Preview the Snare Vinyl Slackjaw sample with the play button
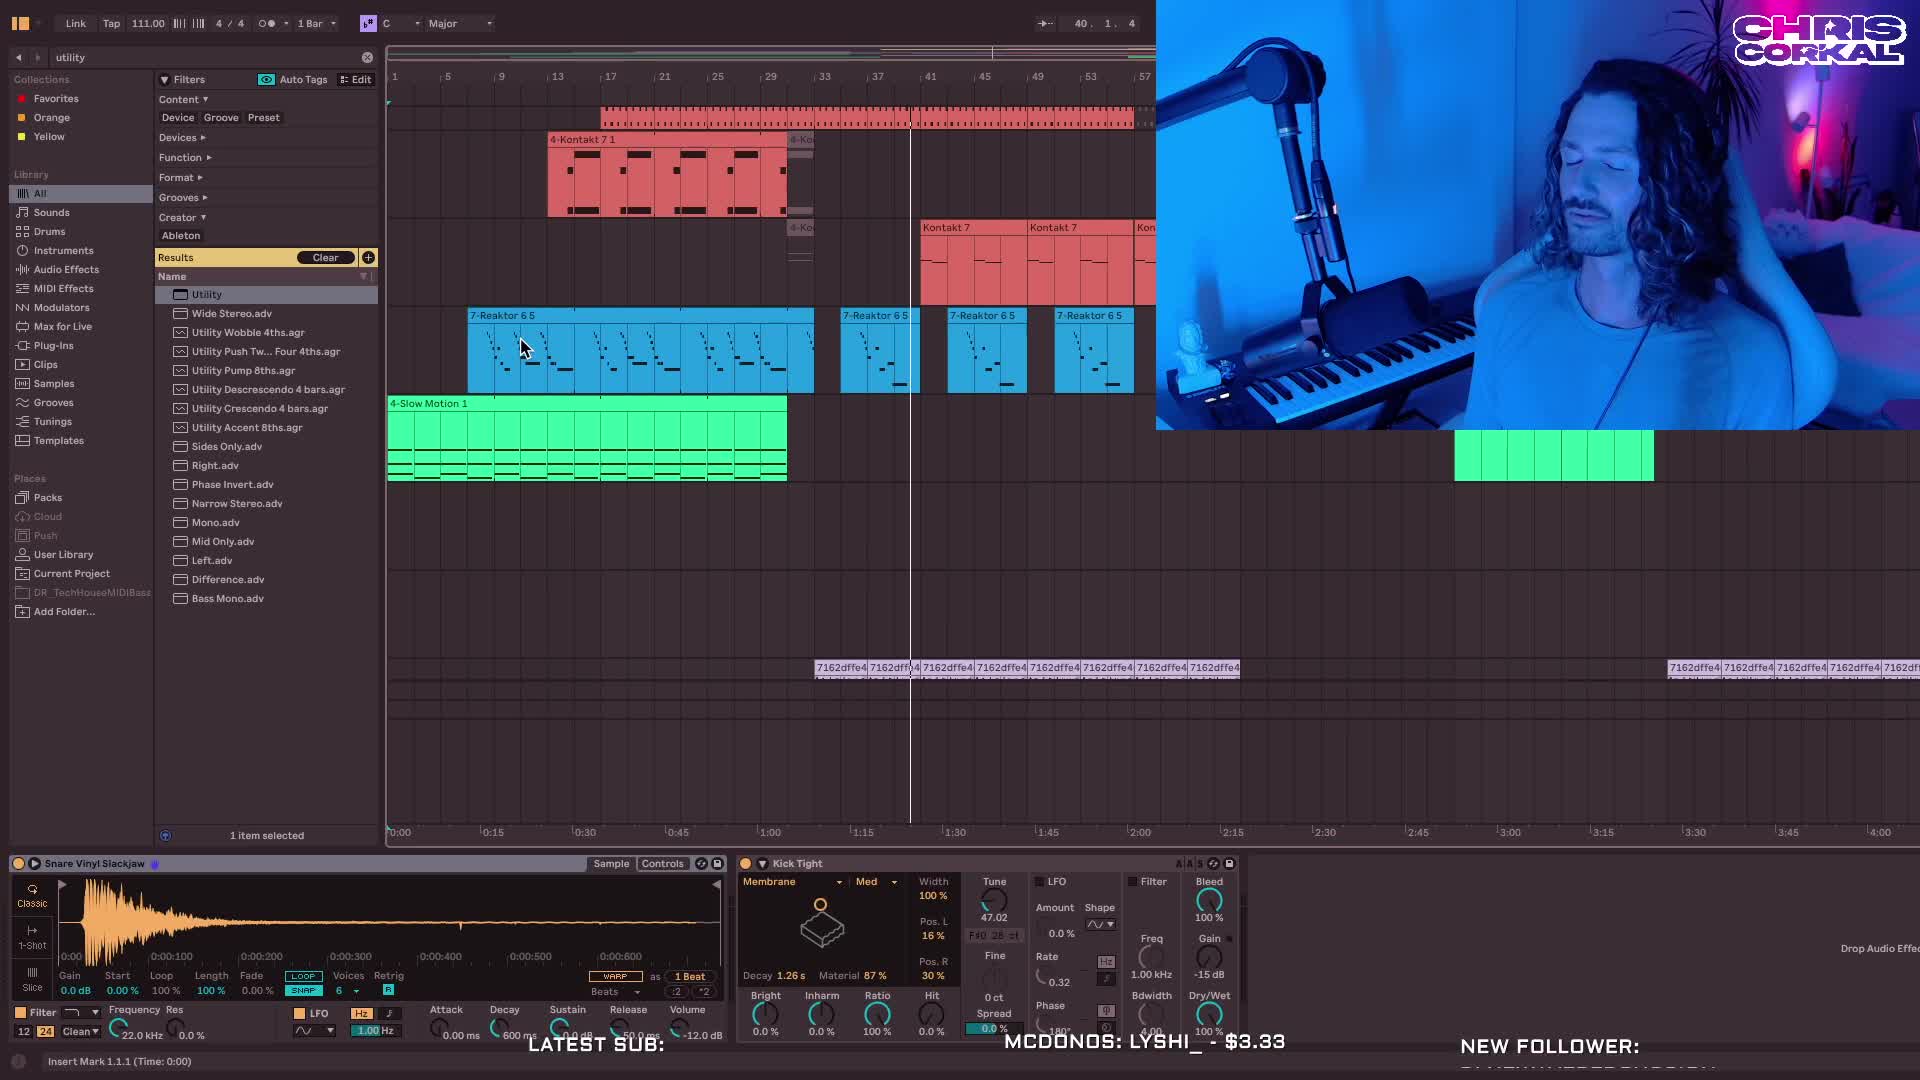The image size is (1920, 1080). [x=34, y=863]
